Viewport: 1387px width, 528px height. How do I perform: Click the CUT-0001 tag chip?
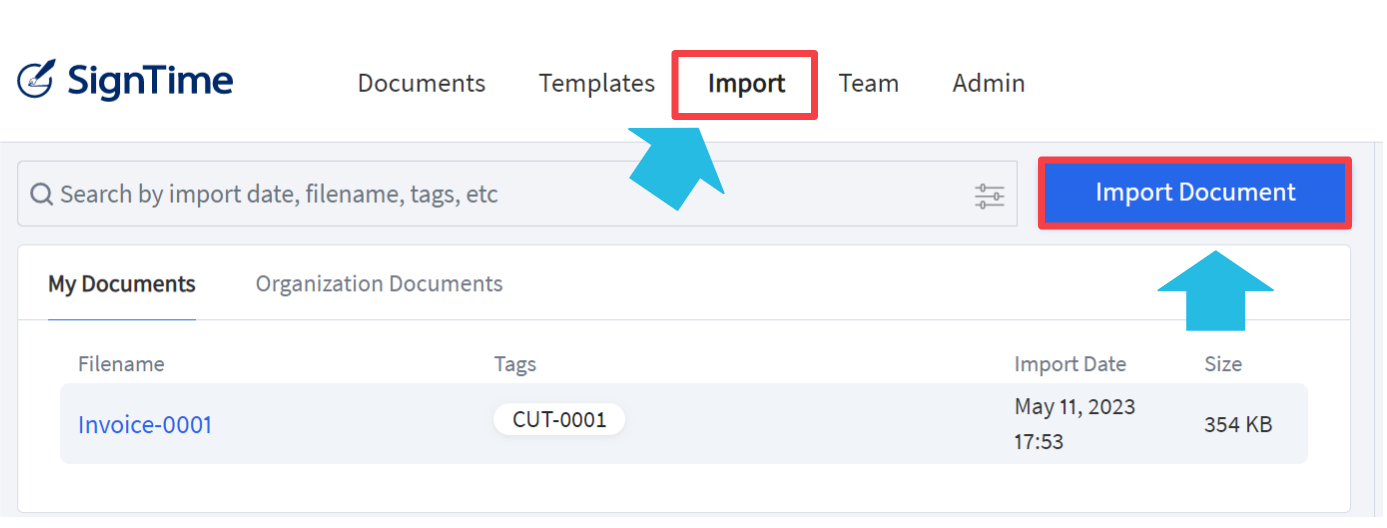559,420
